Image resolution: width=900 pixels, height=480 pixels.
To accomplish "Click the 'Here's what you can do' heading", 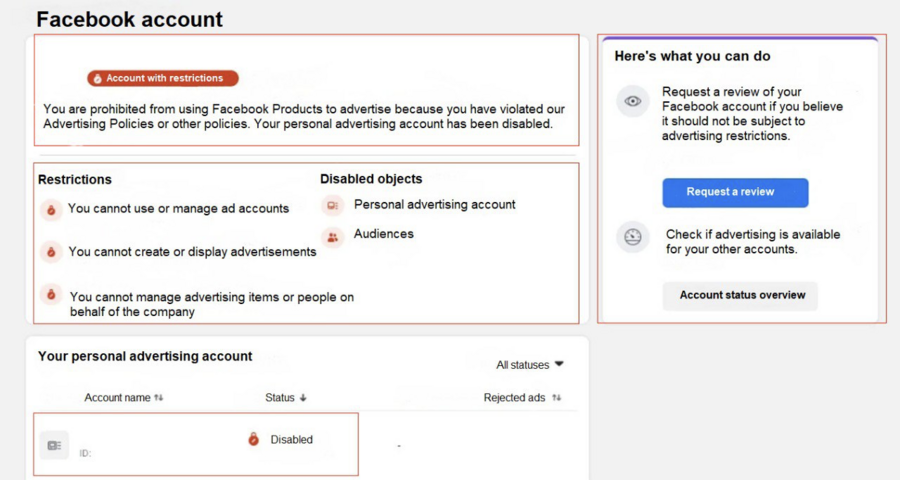I will [692, 56].
